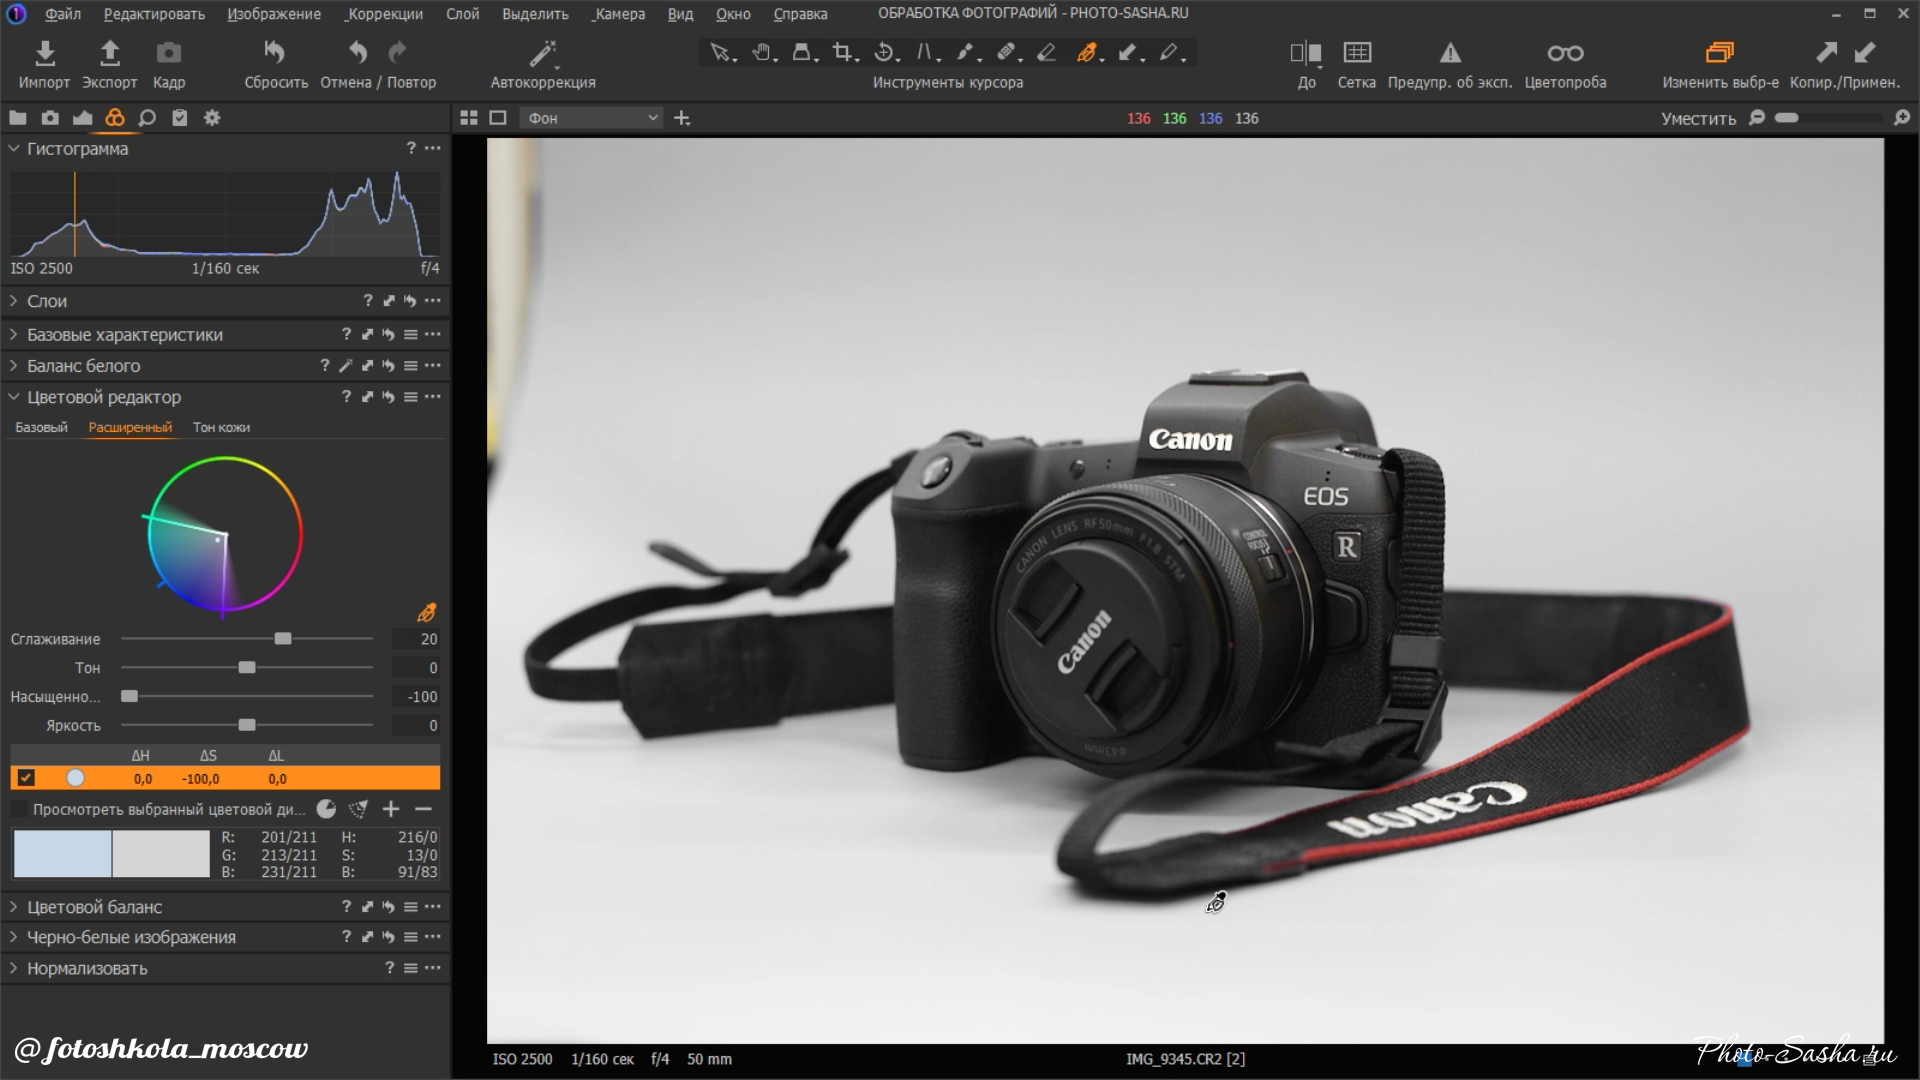This screenshot has height=1080, width=1920.
Task: Toggle the Grid (Сетка) overlay icon
Action: (x=1356, y=53)
